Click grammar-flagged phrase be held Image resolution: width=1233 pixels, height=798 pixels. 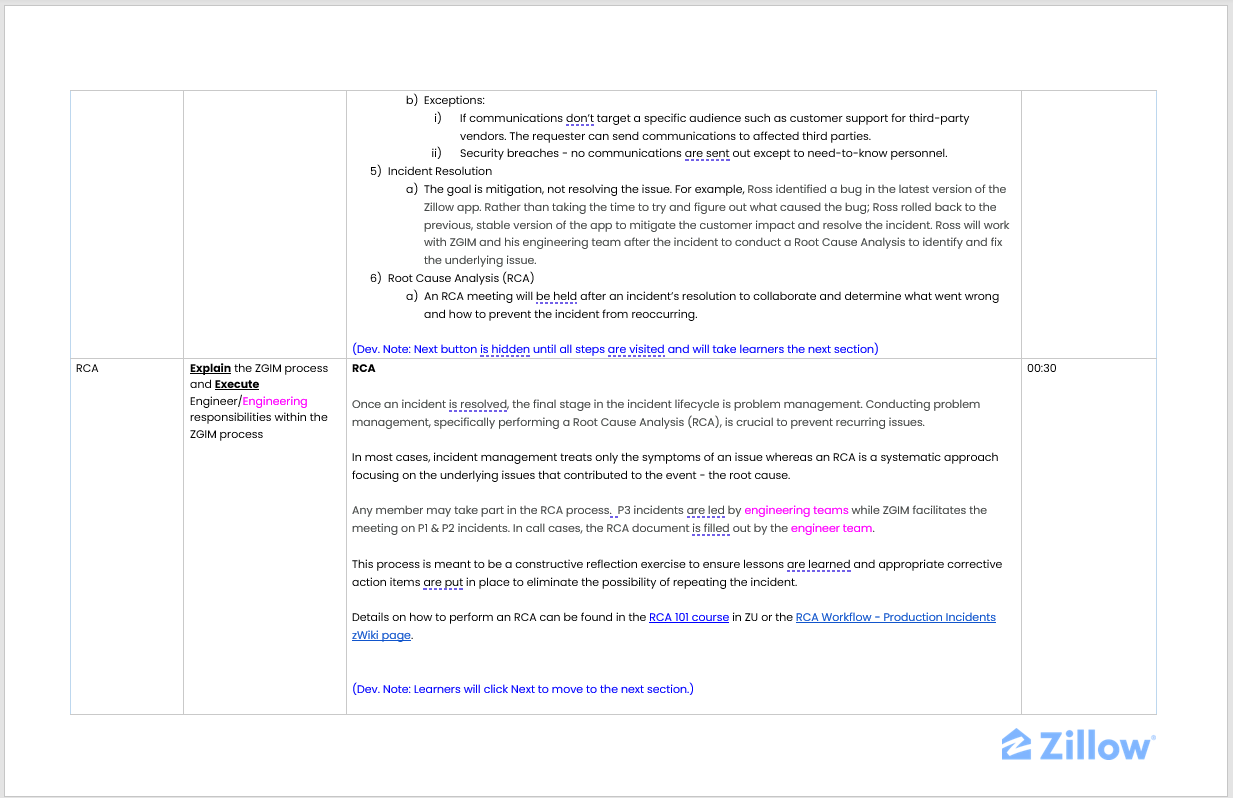point(557,296)
